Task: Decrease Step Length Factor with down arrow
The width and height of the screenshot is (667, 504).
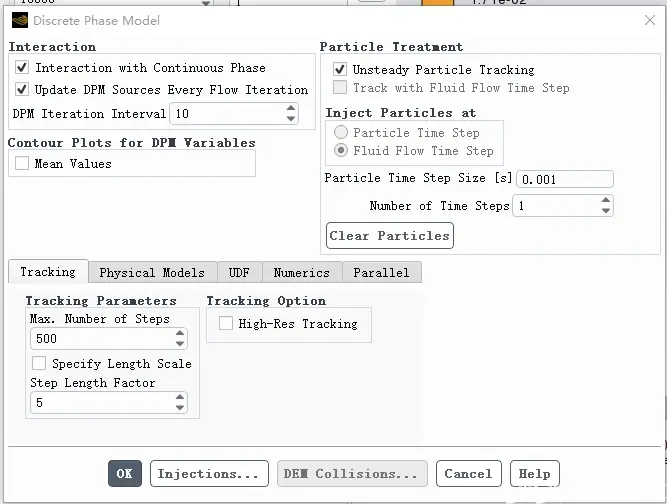Action: coord(180,407)
